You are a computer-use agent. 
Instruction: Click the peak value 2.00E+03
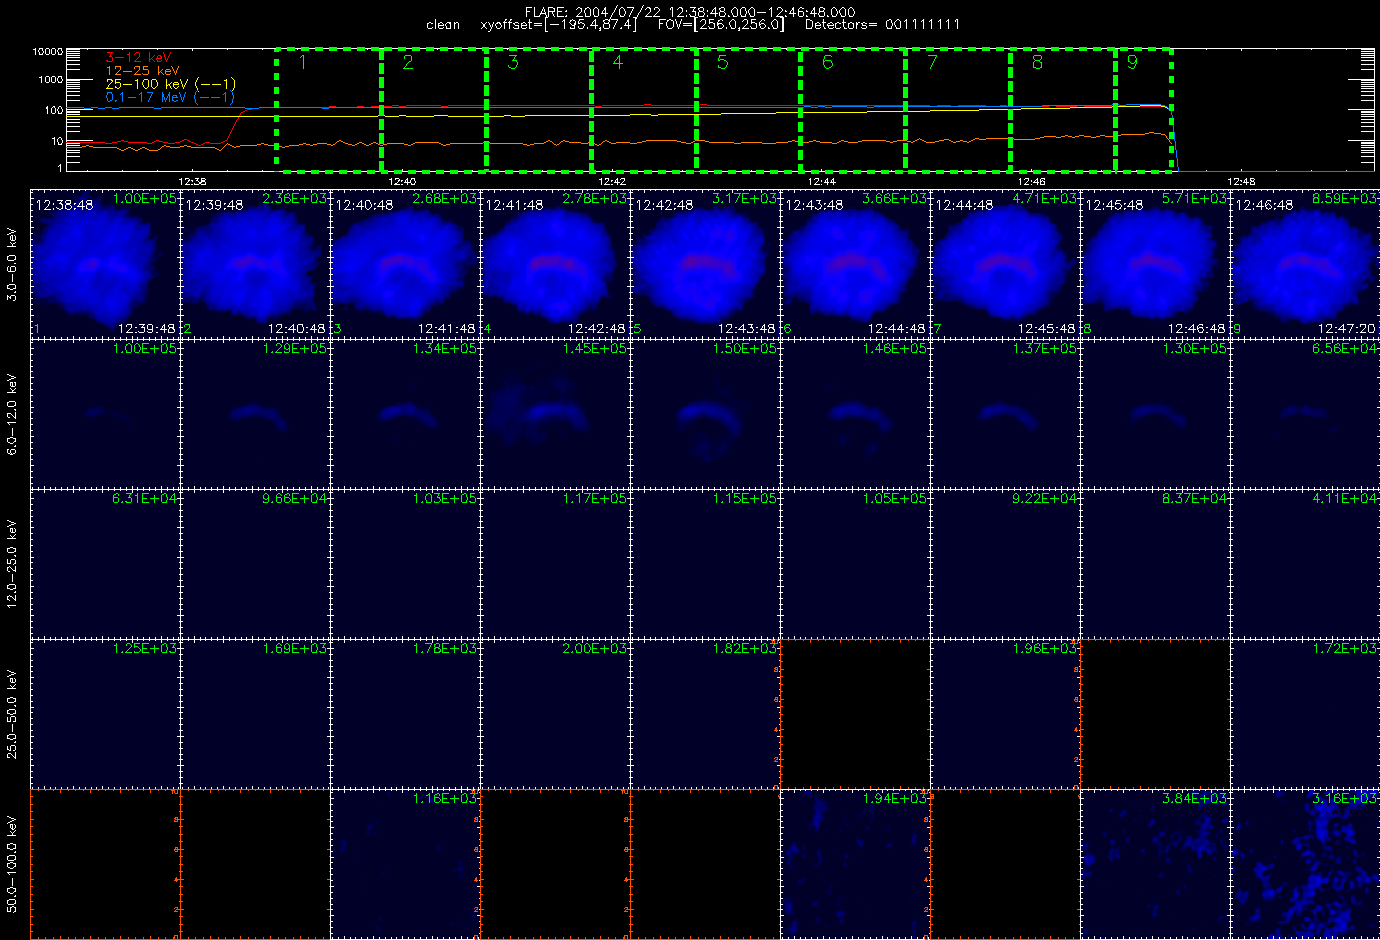595,649
